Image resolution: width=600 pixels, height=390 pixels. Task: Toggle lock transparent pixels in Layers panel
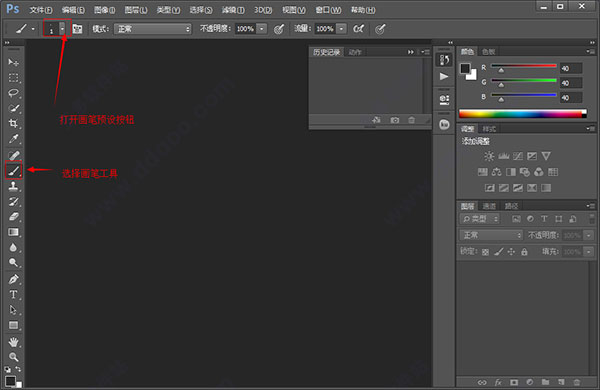click(485, 252)
